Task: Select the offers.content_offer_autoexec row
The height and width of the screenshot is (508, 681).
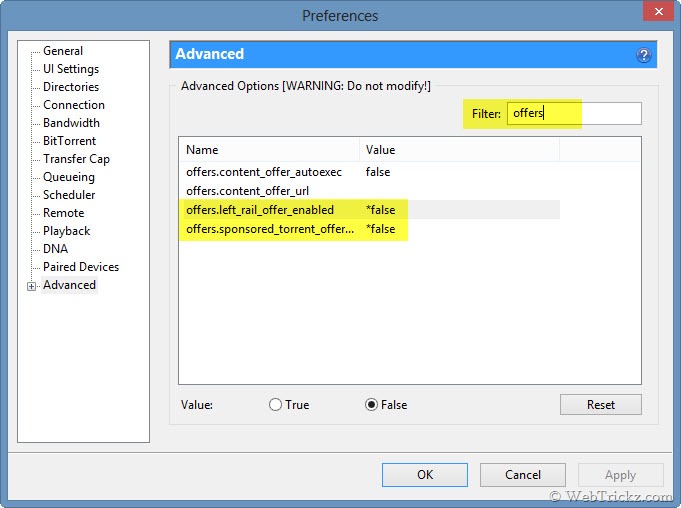Action: pos(369,172)
